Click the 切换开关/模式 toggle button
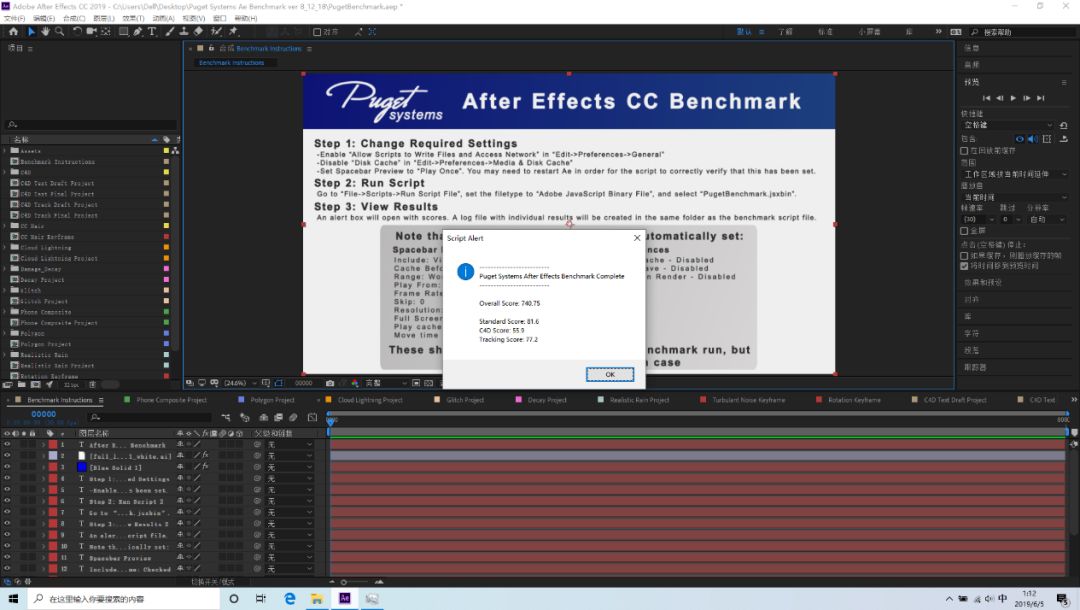 click(212, 581)
